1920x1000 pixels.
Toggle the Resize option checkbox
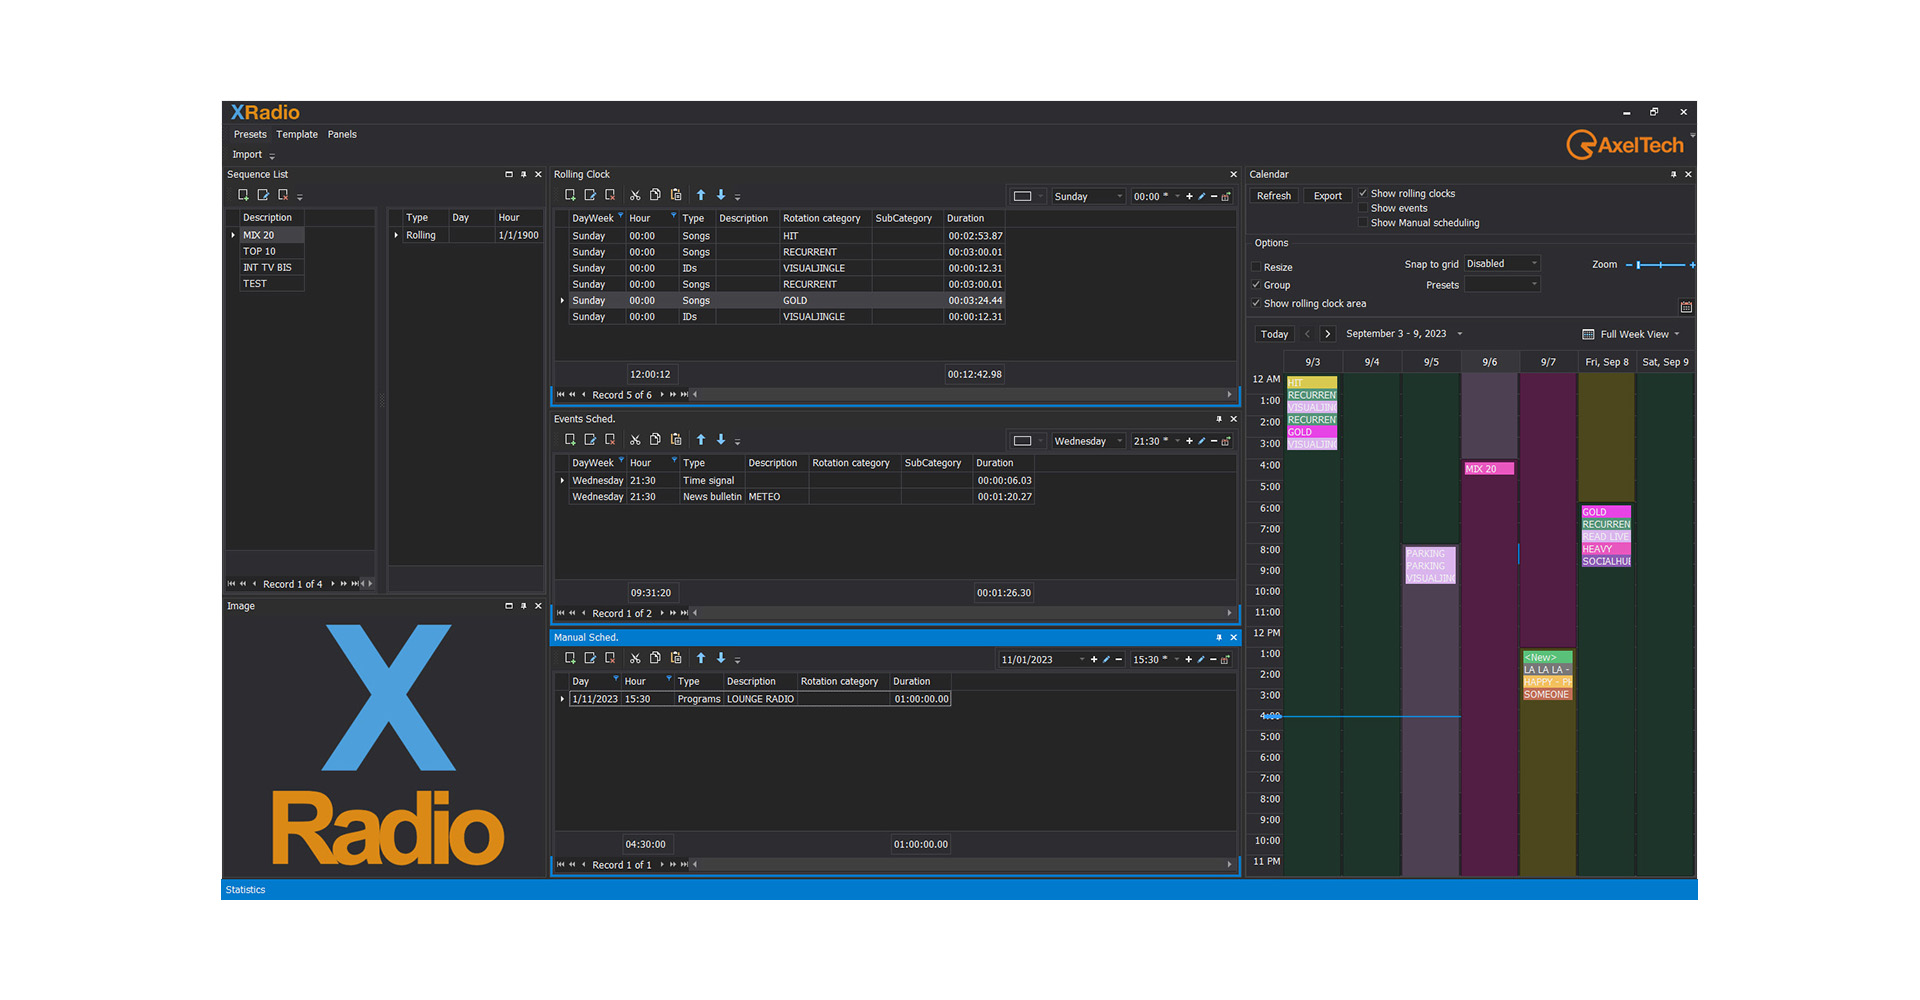pos(1257,268)
